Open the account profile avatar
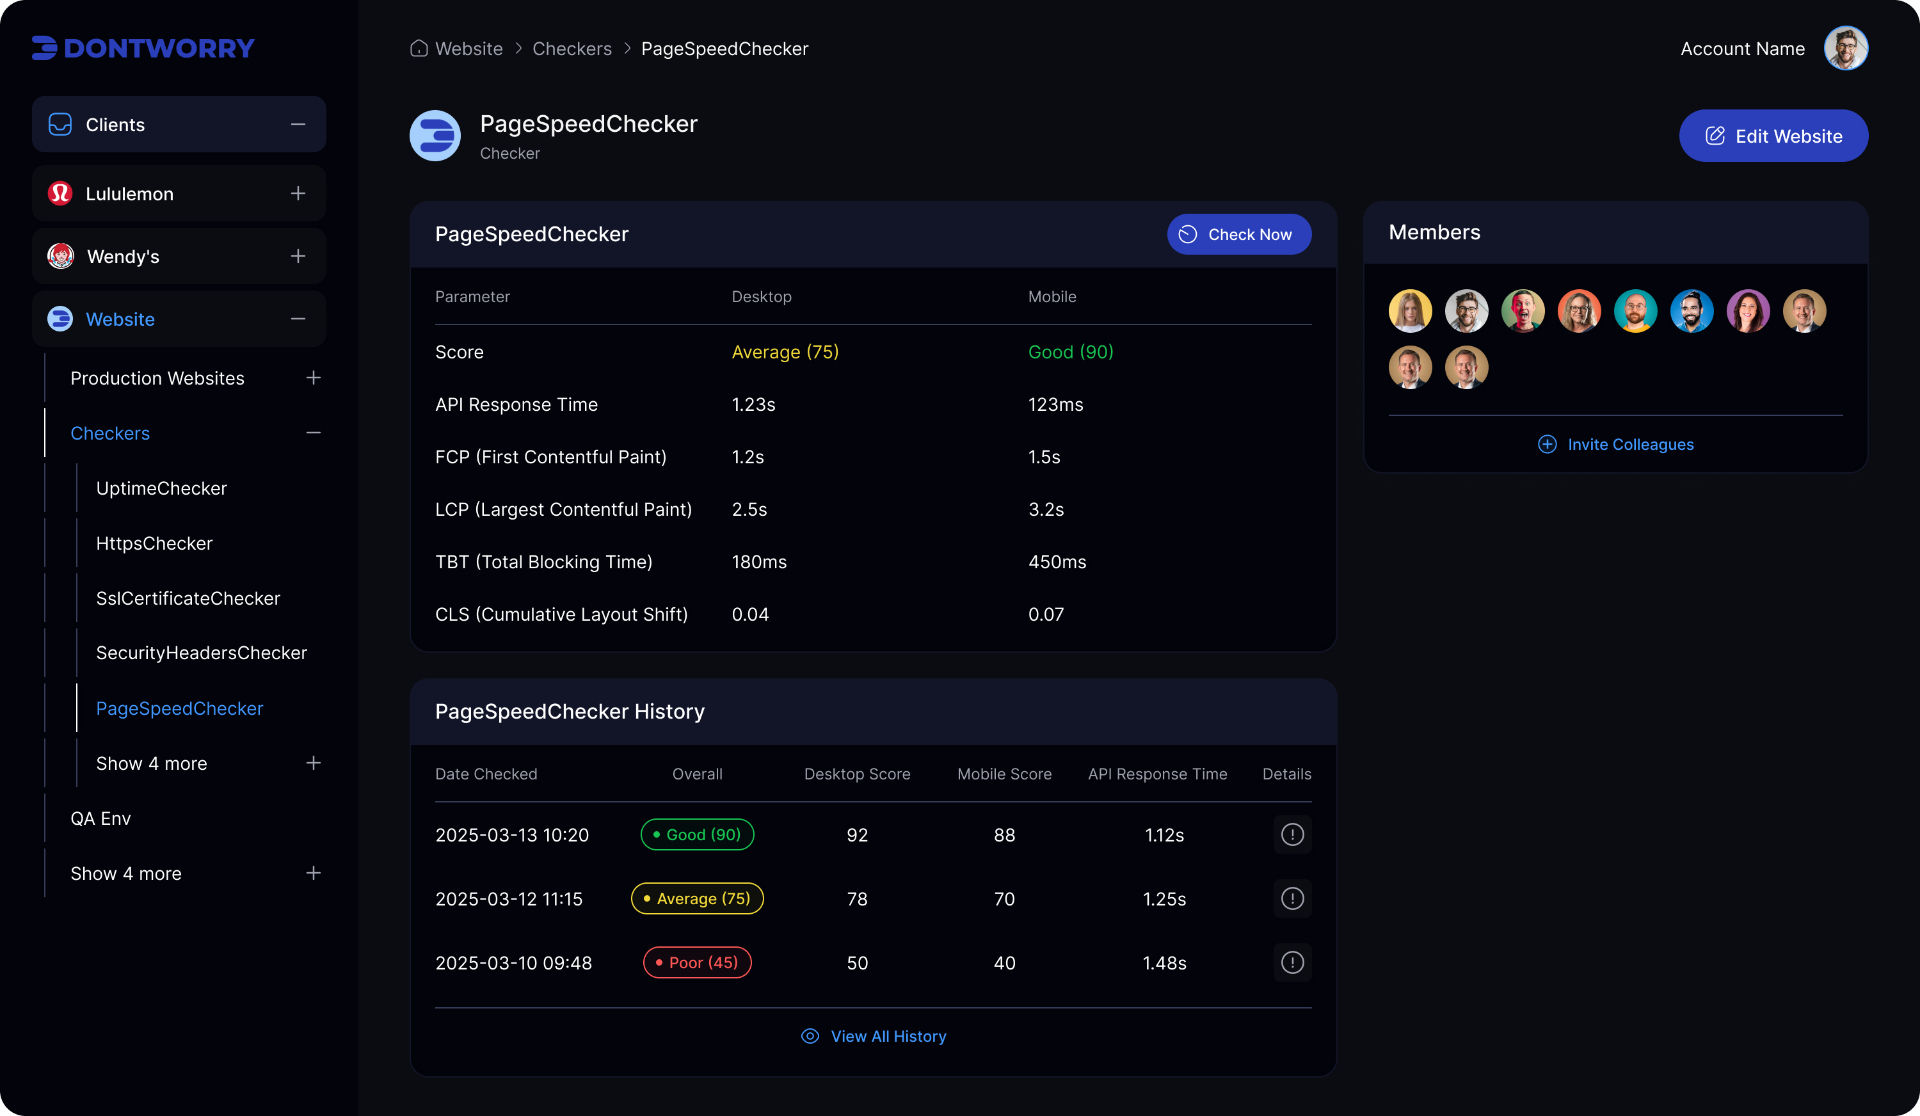This screenshot has width=1920, height=1116. [1846, 48]
